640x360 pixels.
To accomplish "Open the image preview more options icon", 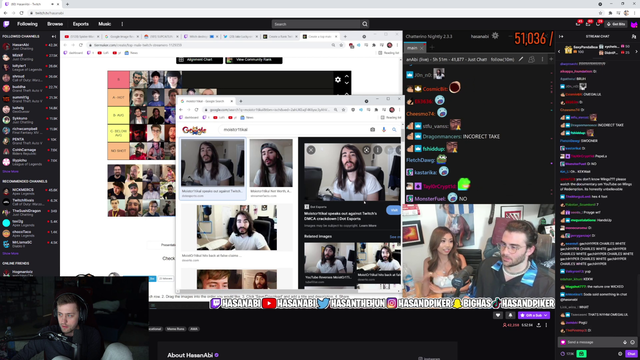I will 378,150.
